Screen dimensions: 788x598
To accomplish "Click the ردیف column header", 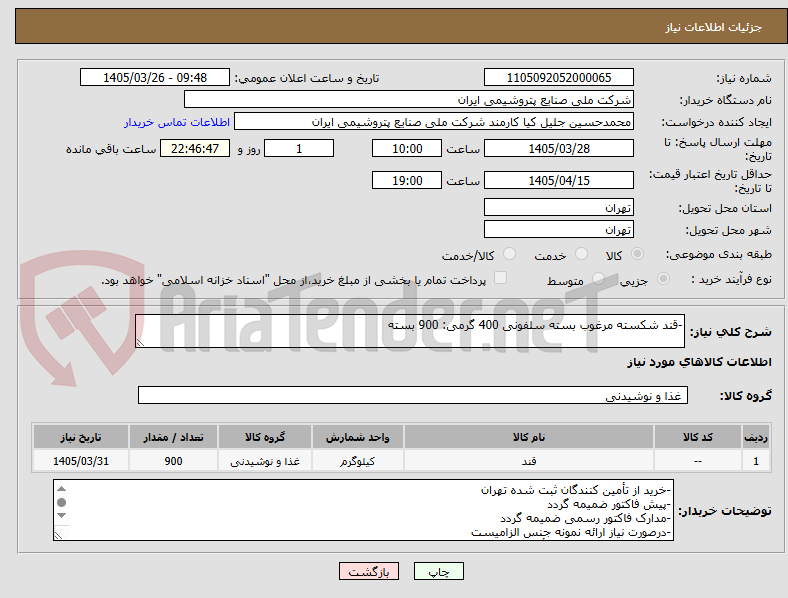I will (x=756, y=437).
